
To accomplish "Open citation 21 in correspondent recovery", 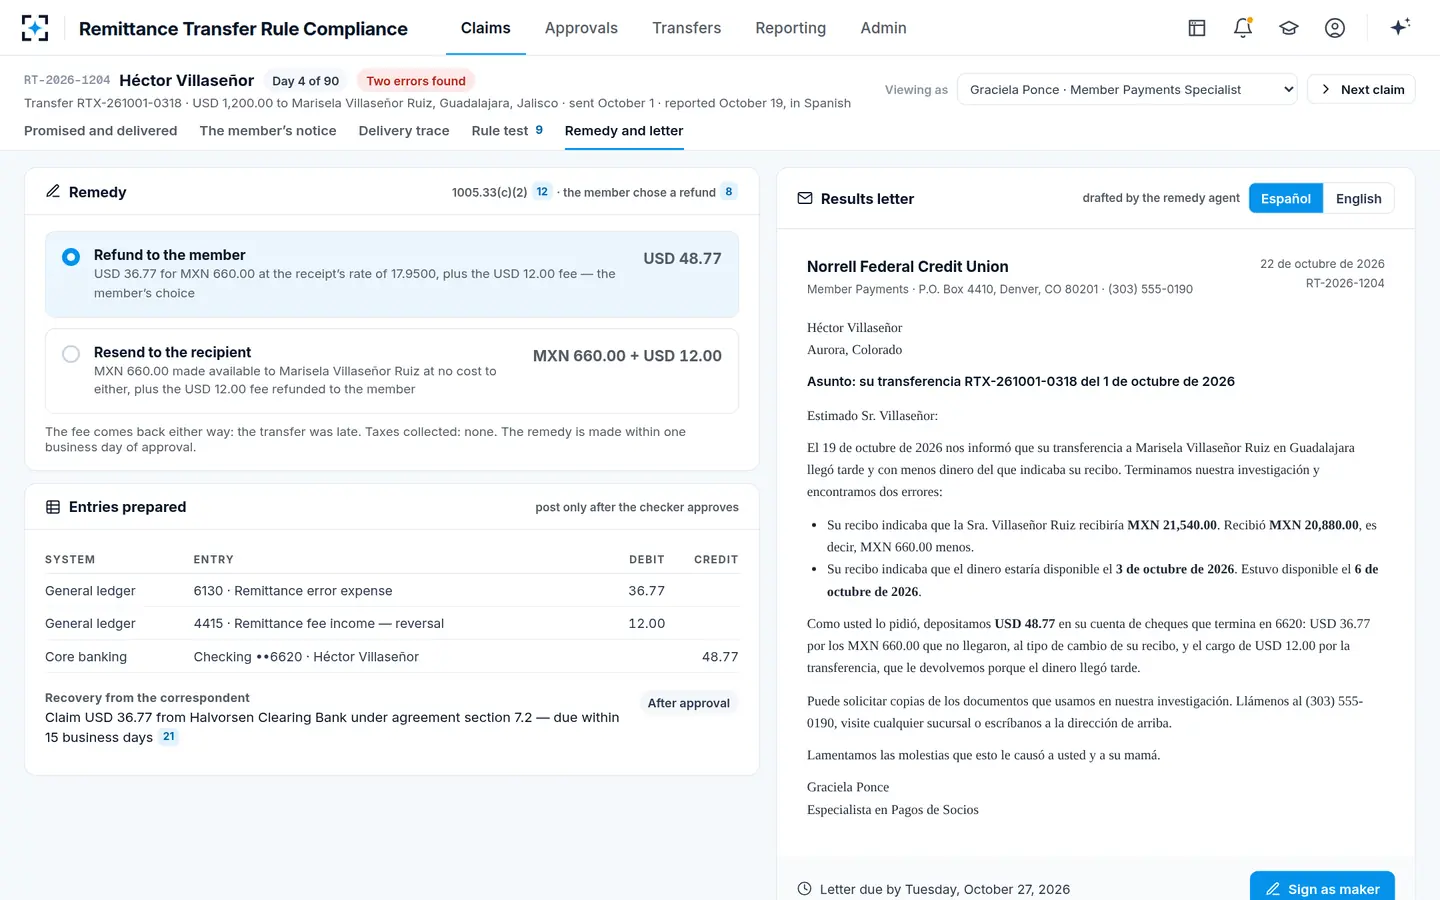I will 169,737.
